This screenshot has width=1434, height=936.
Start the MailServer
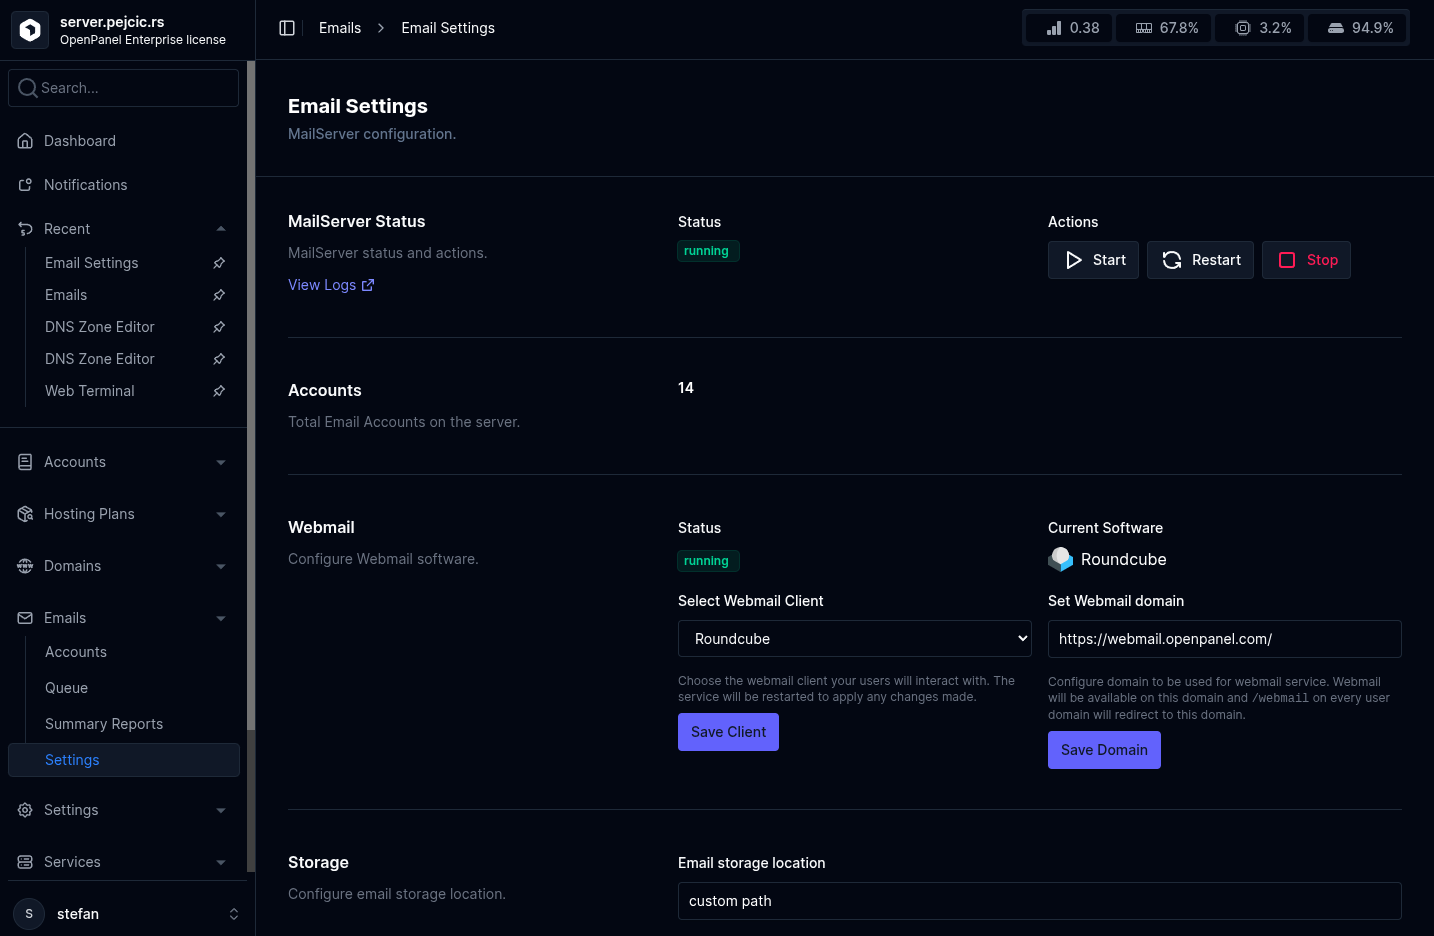[x=1093, y=260]
